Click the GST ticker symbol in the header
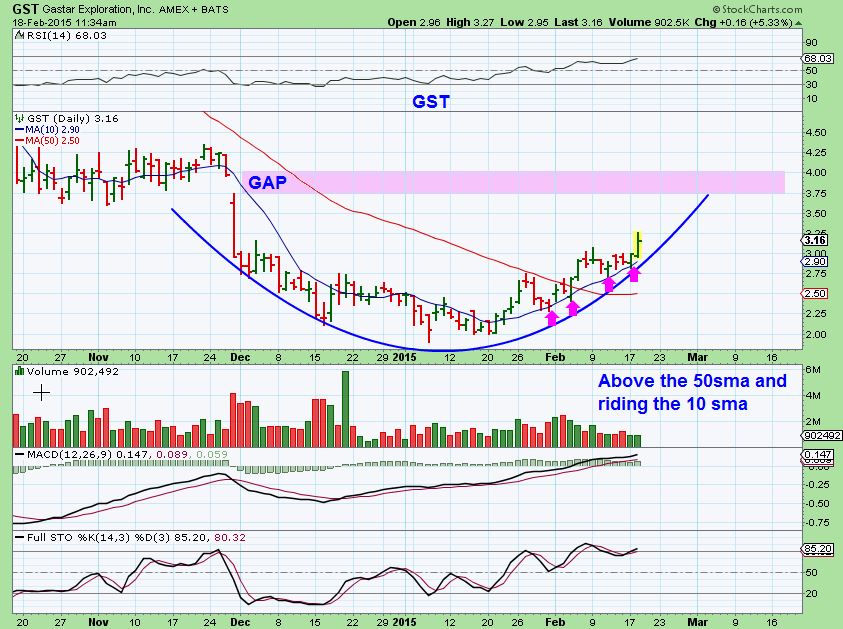843x629 pixels. click(25, 9)
